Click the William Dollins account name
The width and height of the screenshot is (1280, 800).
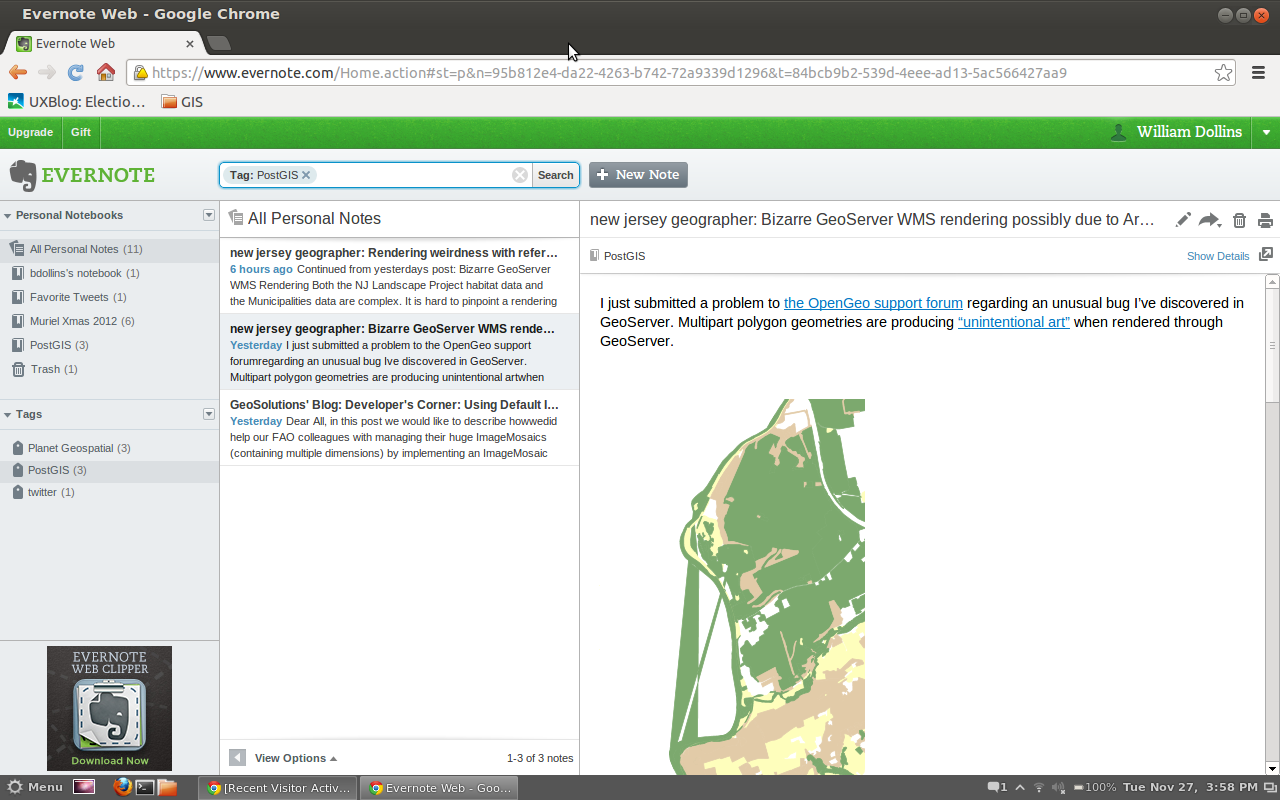pyautogui.click(x=1189, y=132)
